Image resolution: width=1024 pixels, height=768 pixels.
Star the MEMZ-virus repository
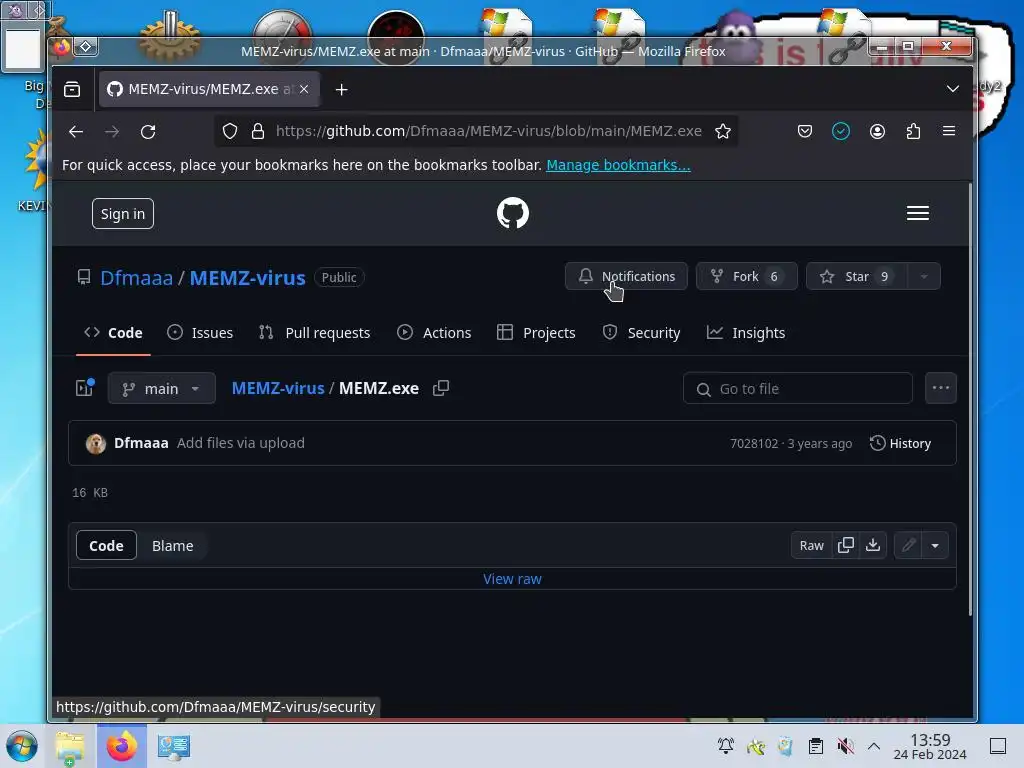[x=857, y=276]
